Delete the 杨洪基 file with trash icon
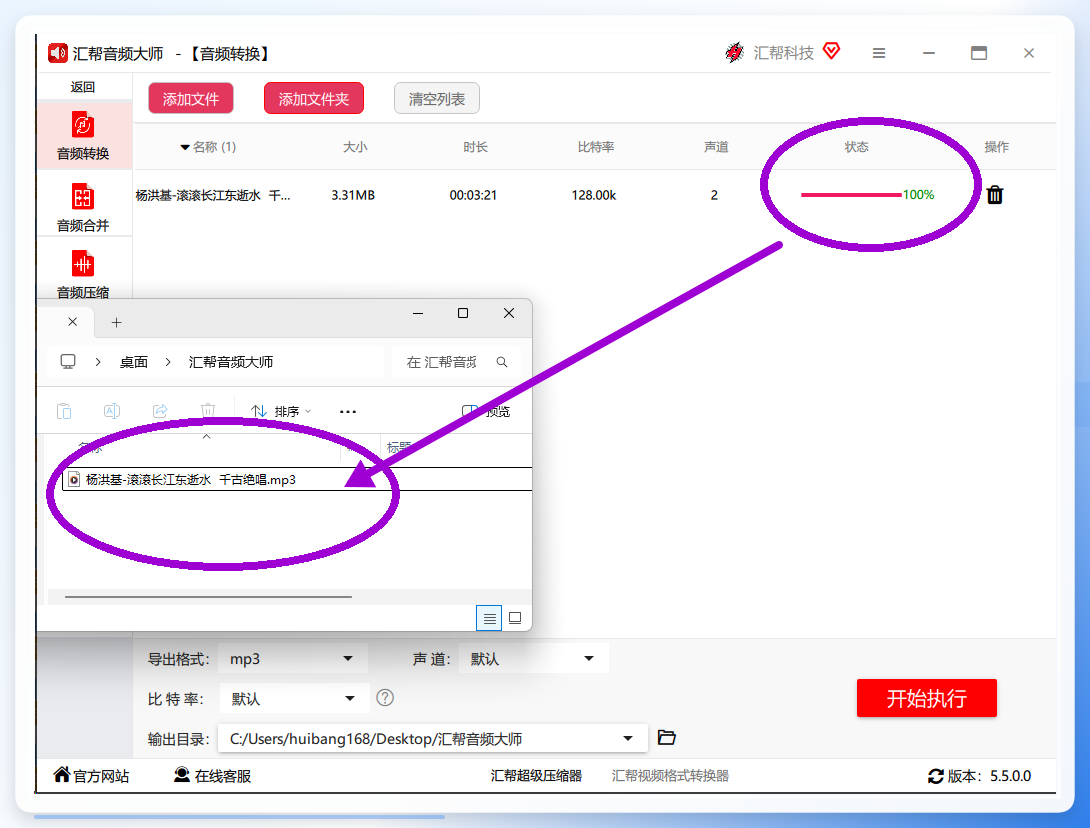Image resolution: width=1090 pixels, height=828 pixels. pyautogui.click(x=995, y=195)
